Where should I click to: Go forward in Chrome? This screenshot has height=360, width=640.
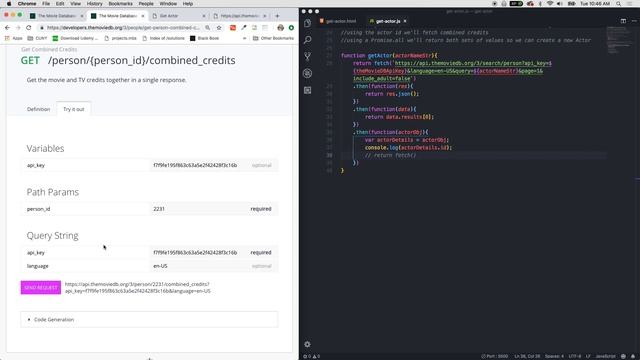(18, 28)
